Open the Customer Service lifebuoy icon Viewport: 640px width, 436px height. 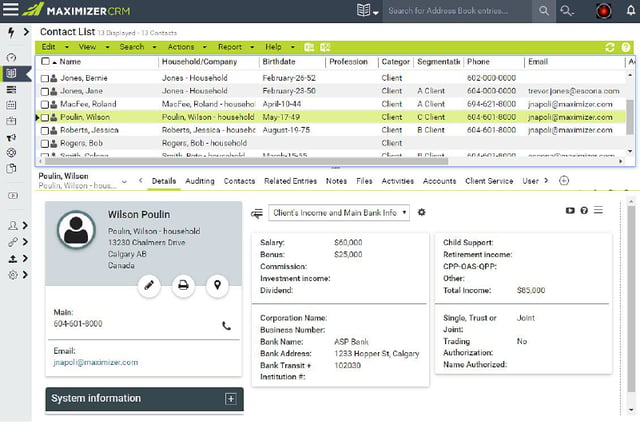(x=11, y=153)
